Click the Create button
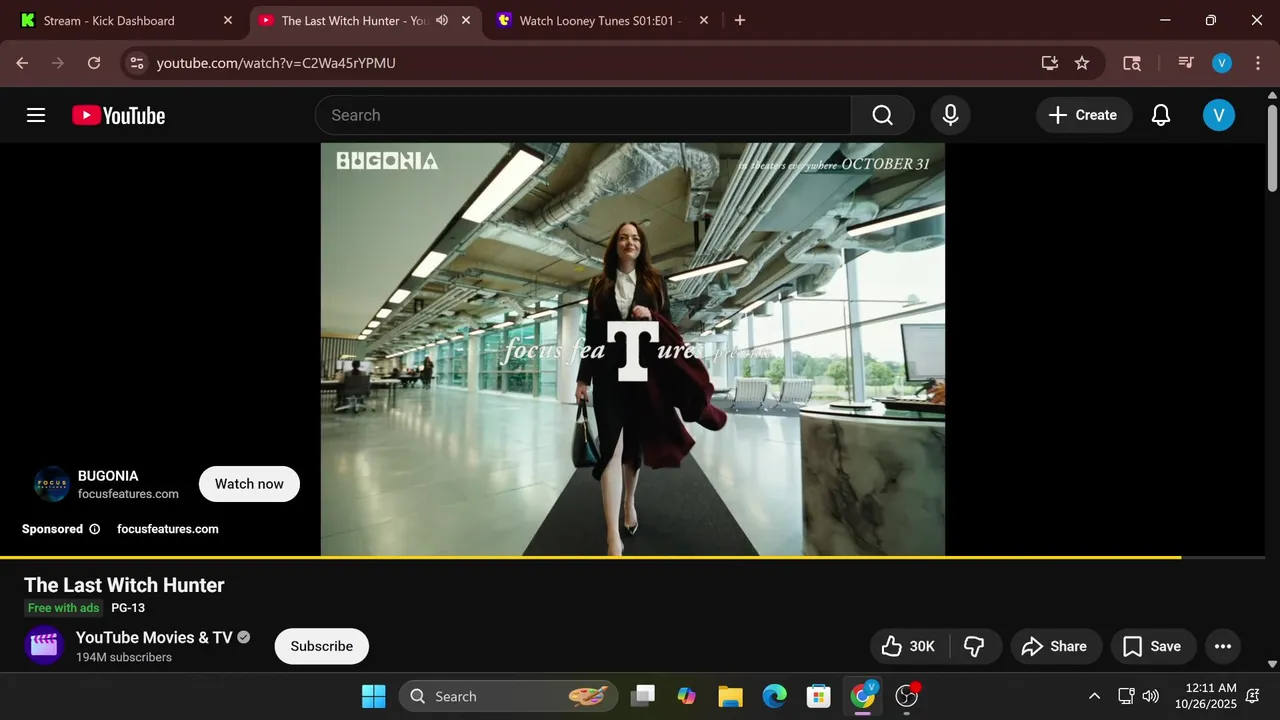 pos(1084,115)
